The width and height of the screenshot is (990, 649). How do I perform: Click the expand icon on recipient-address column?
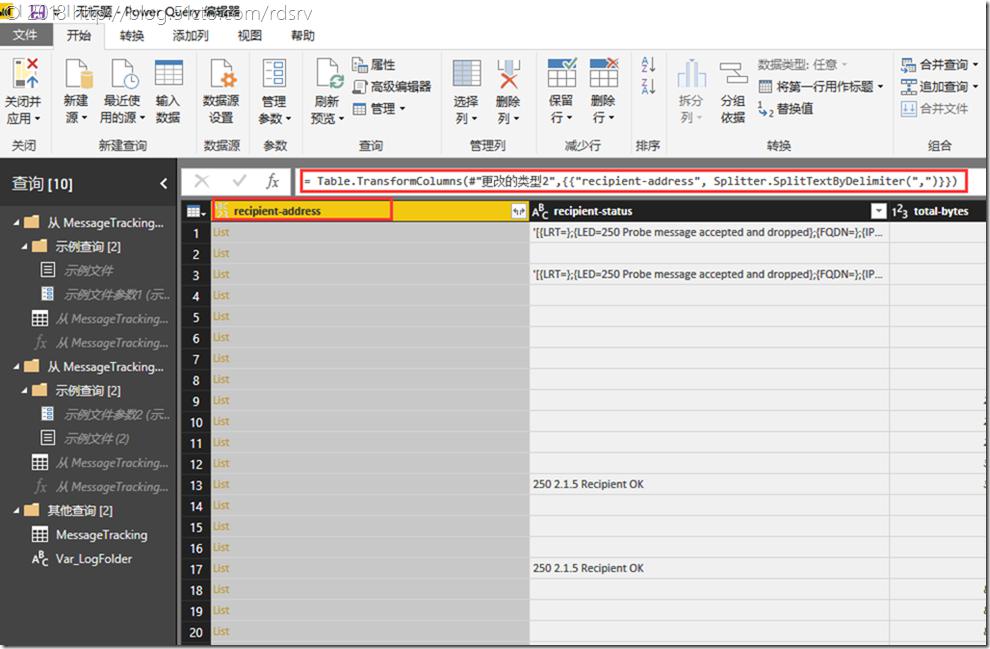518,211
